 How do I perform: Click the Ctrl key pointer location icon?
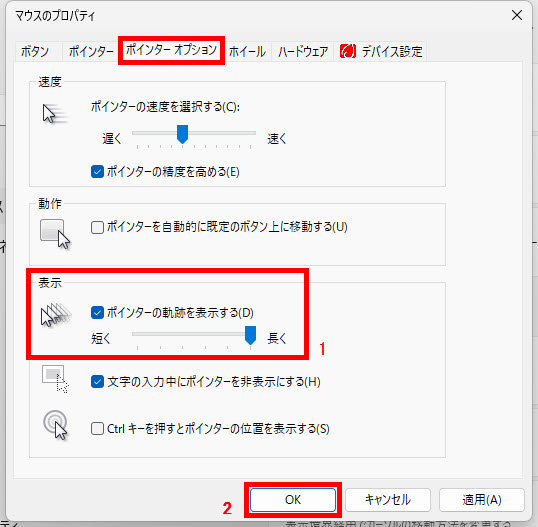coord(56,425)
